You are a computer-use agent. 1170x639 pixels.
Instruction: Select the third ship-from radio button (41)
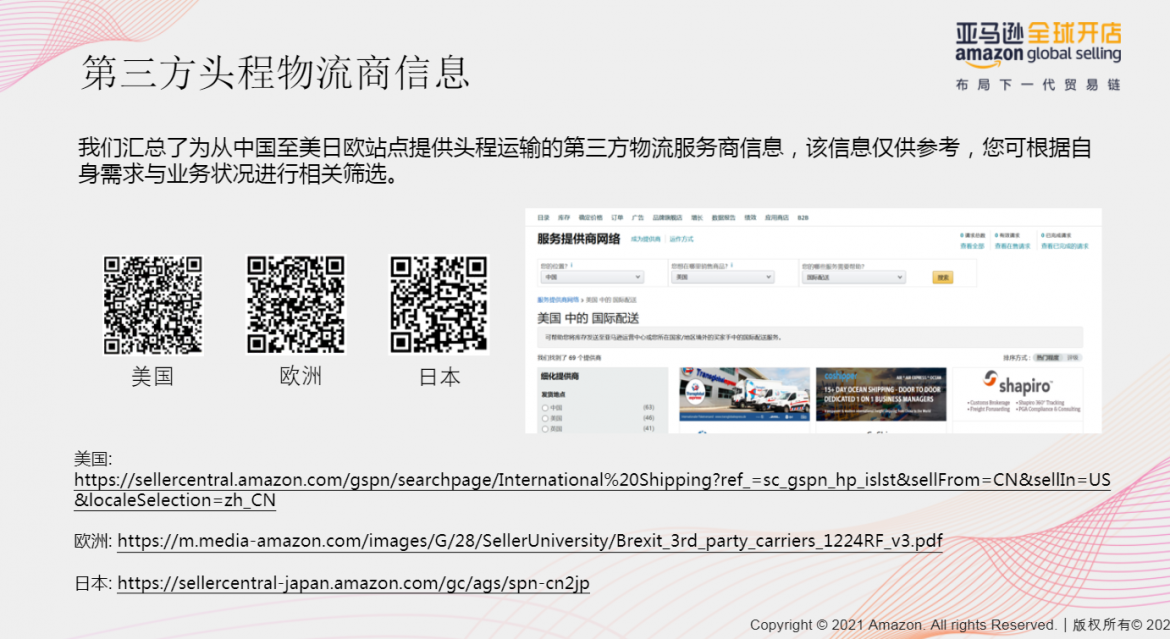click(x=545, y=428)
